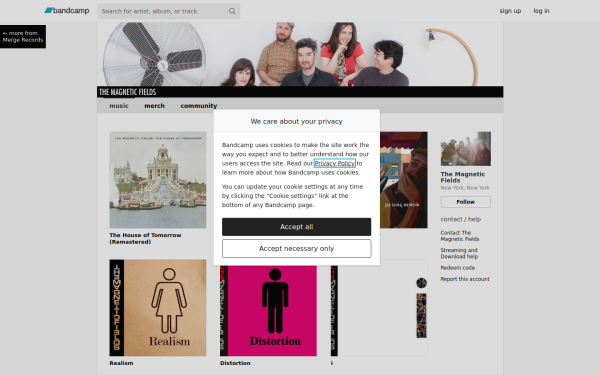Viewport: 600px width, 375px height.
Task: Open the 50 Song Memoir album cover
Action: (x=404, y=180)
